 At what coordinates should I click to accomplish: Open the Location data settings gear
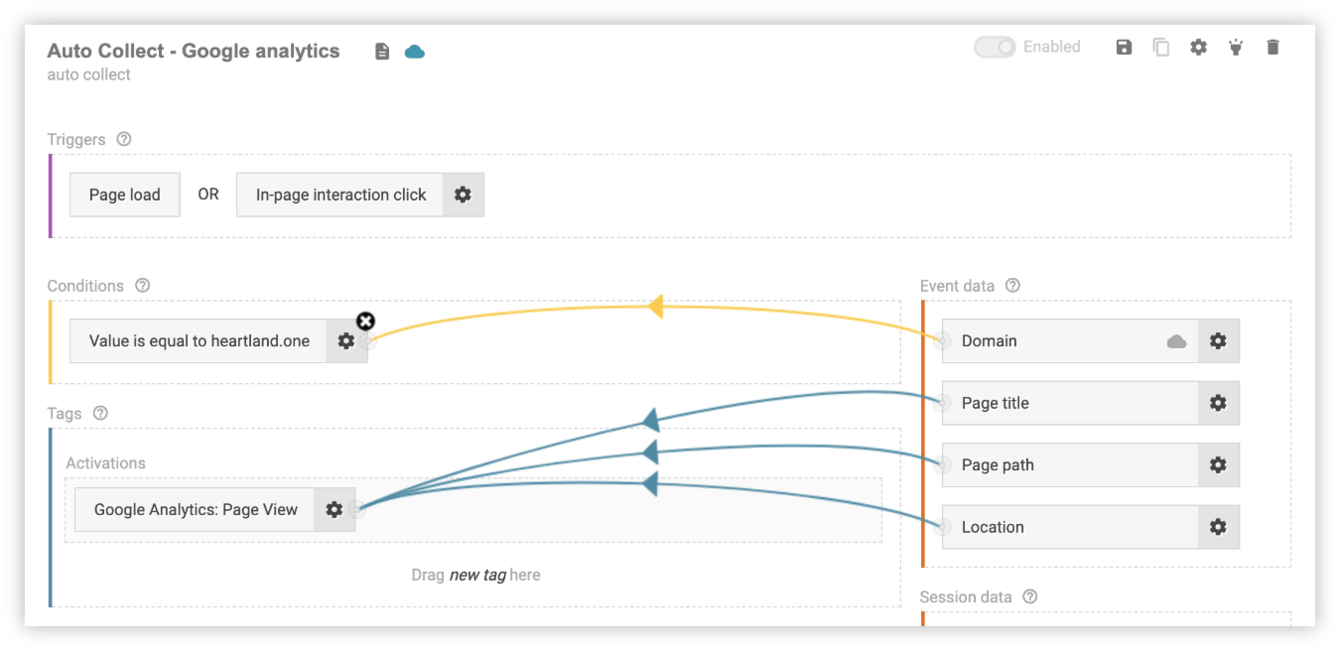click(x=1218, y=527)
